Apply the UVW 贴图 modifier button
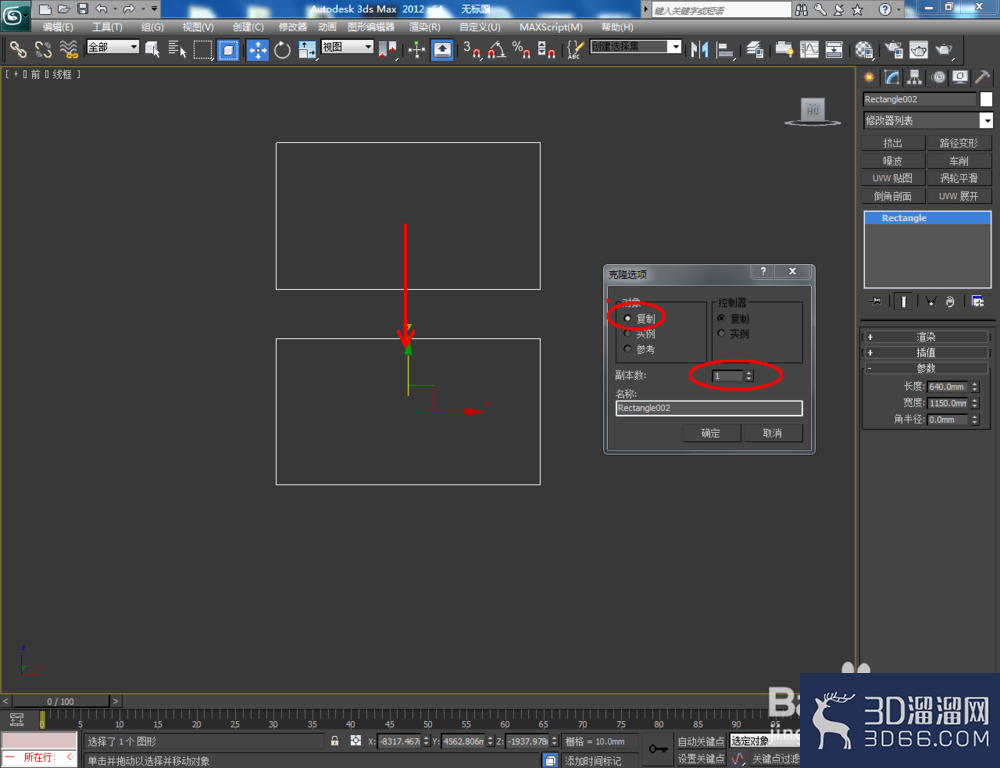Viewport: 1000px width, 768px height. [x=893, y=178]
